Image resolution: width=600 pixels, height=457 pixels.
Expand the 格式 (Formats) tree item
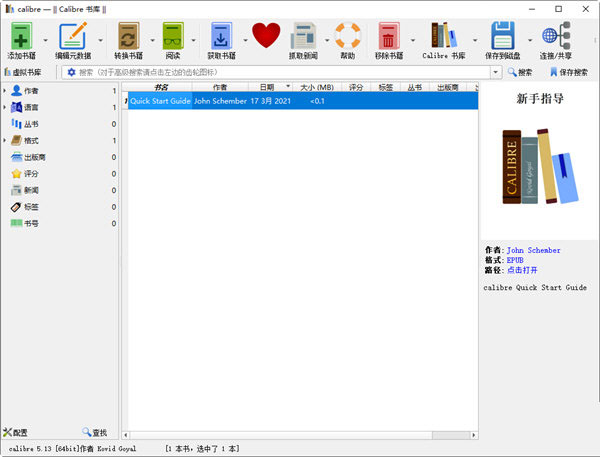[x=5, y=140]
